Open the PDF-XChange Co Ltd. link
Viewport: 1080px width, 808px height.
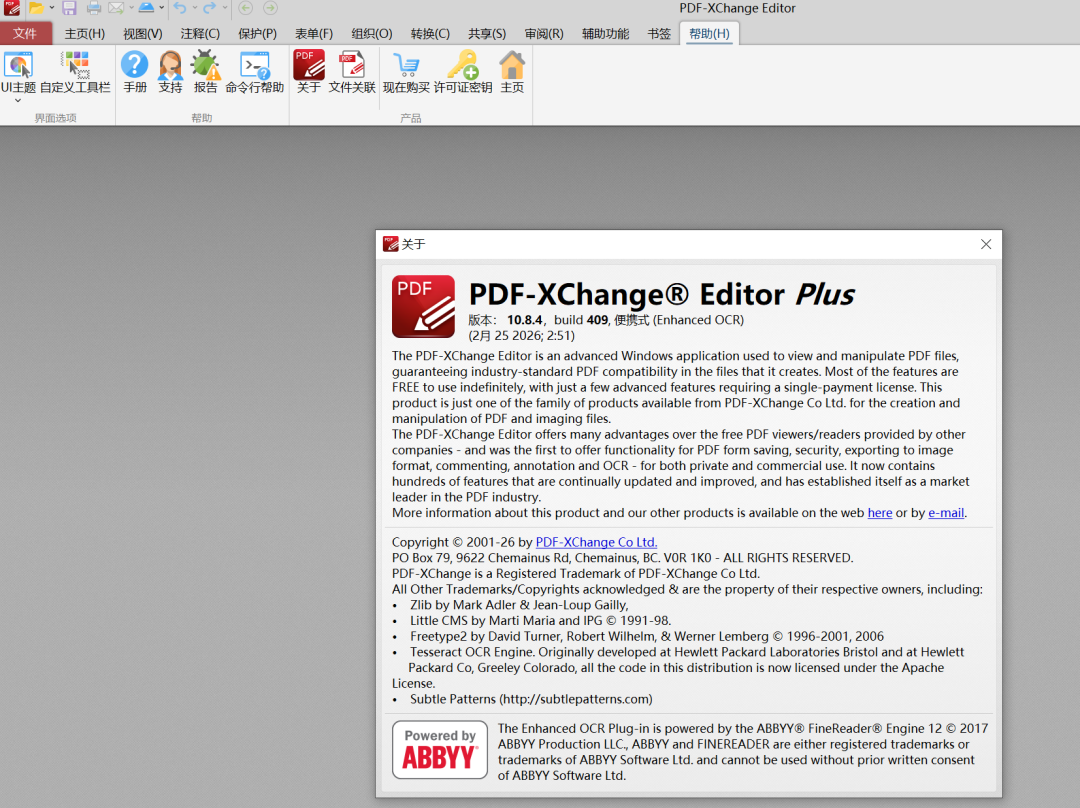[x=596, y=542]
